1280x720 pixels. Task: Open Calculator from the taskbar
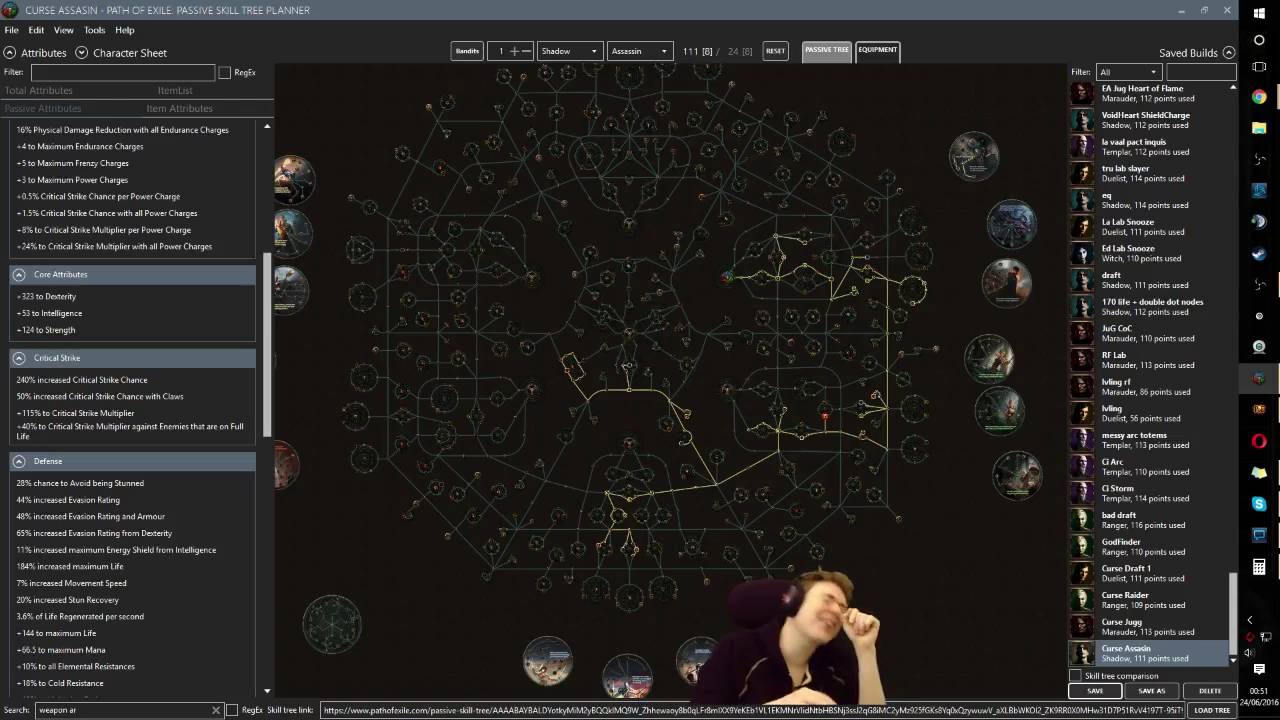(1259, 566)
